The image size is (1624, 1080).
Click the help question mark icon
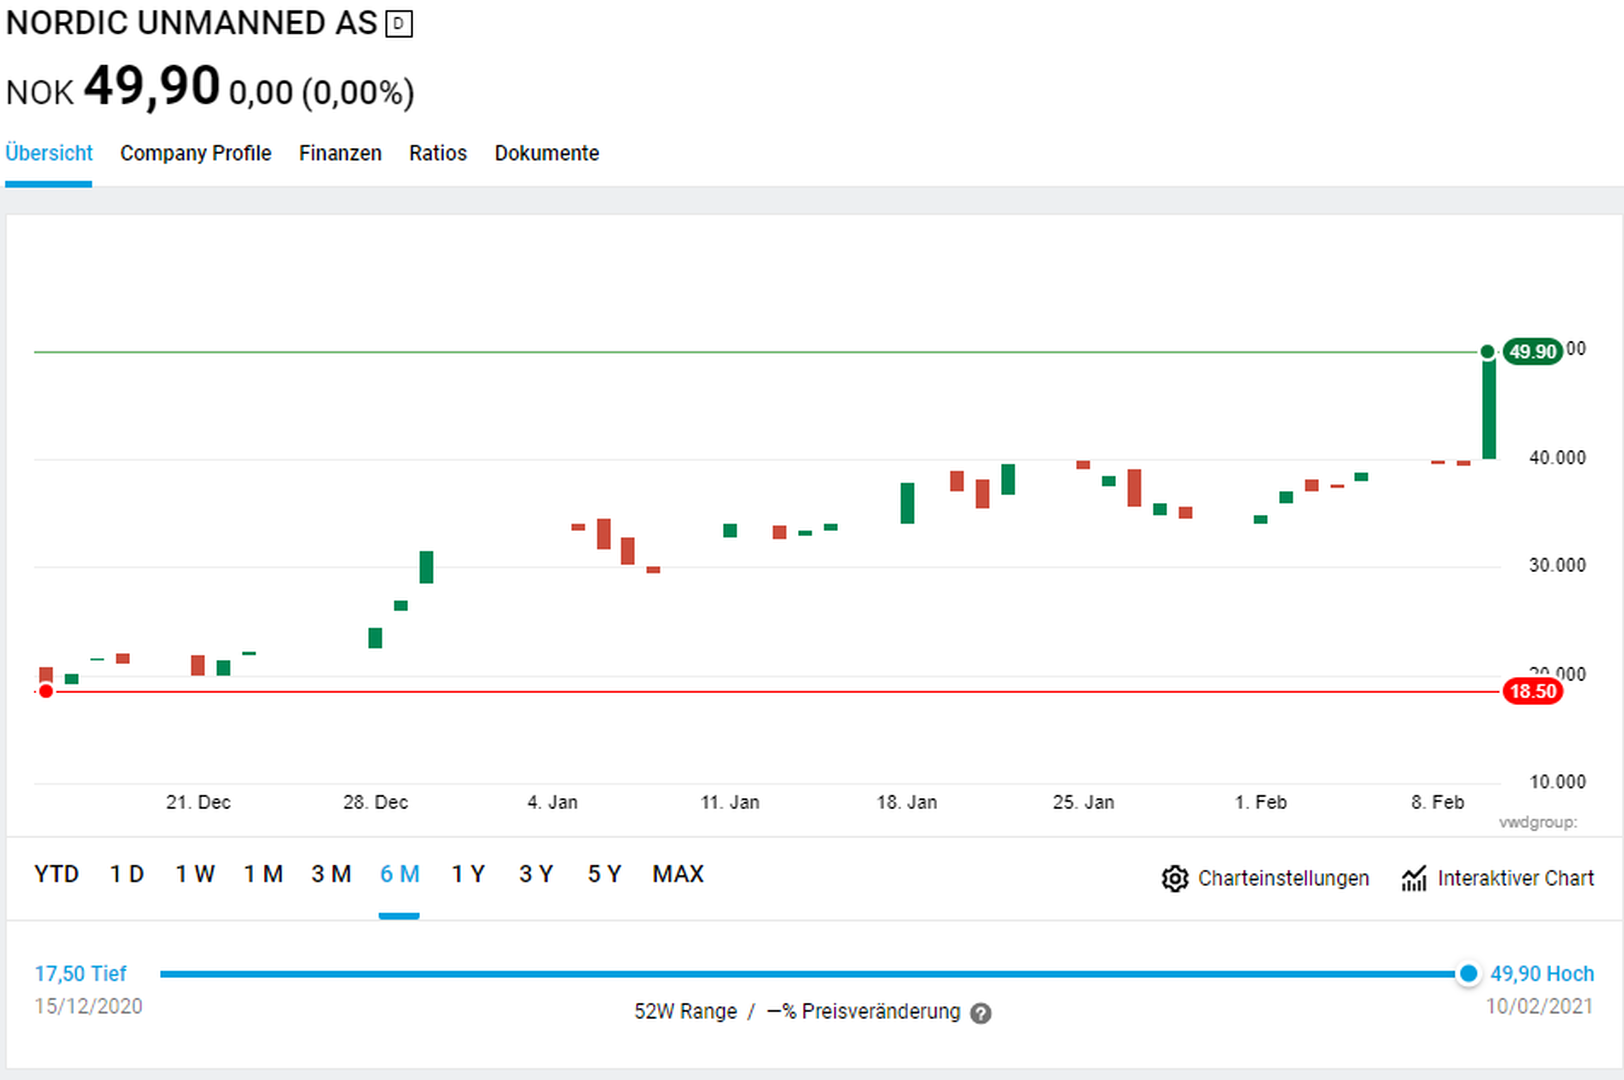tap(981, 1013)
